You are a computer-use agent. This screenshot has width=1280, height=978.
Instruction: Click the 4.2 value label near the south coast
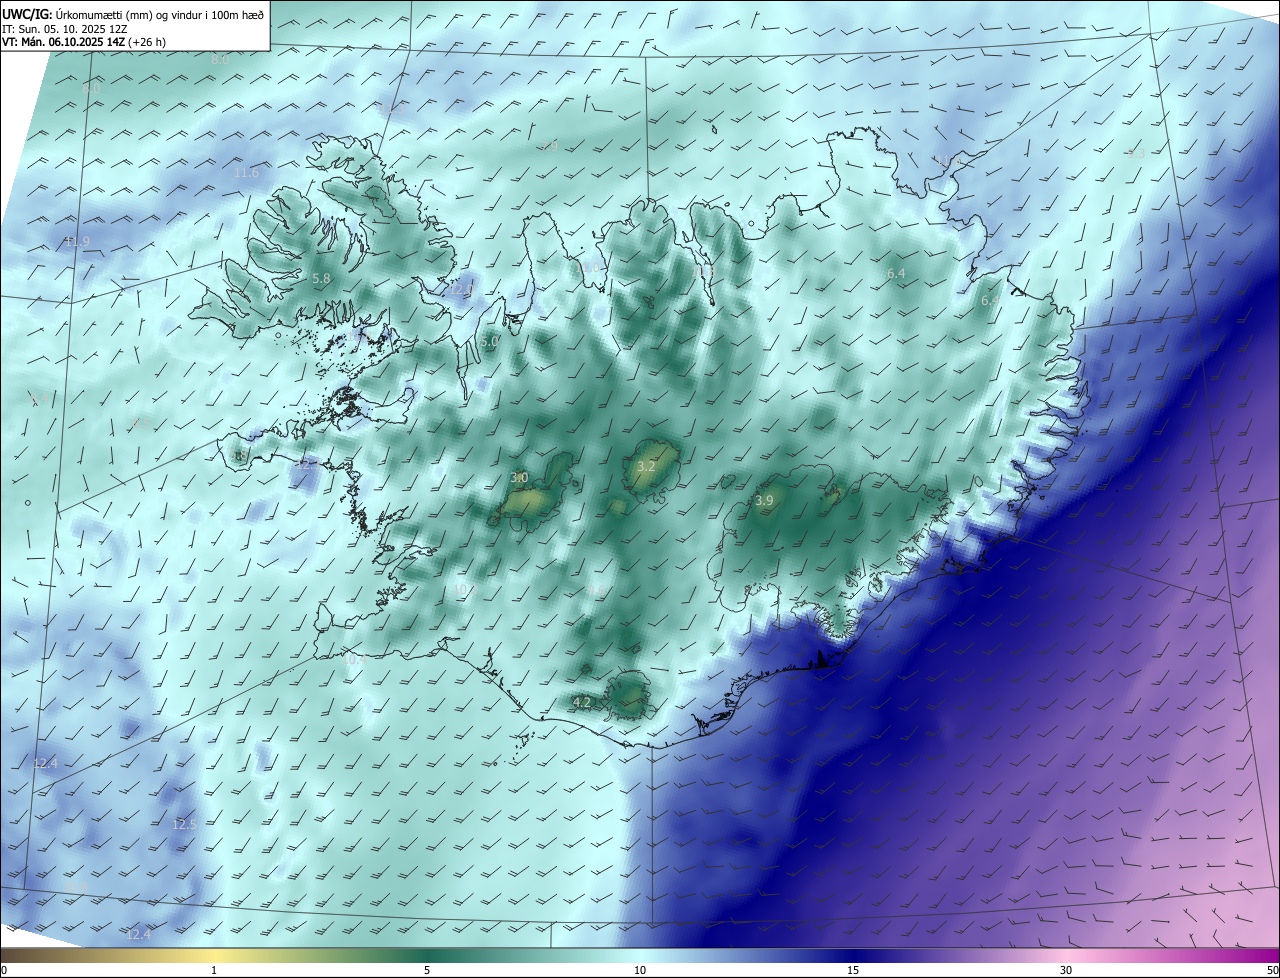pos(582,703)
